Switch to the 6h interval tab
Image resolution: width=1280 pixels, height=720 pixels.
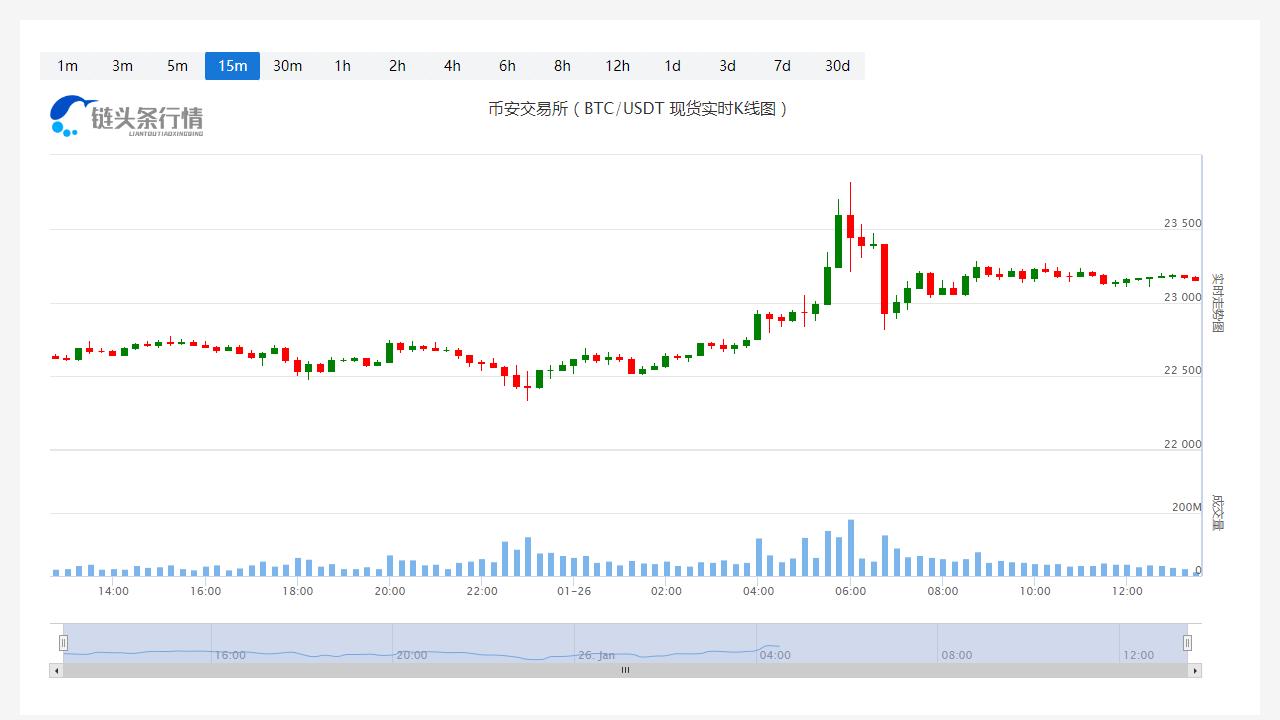click(x=507, y=66)
